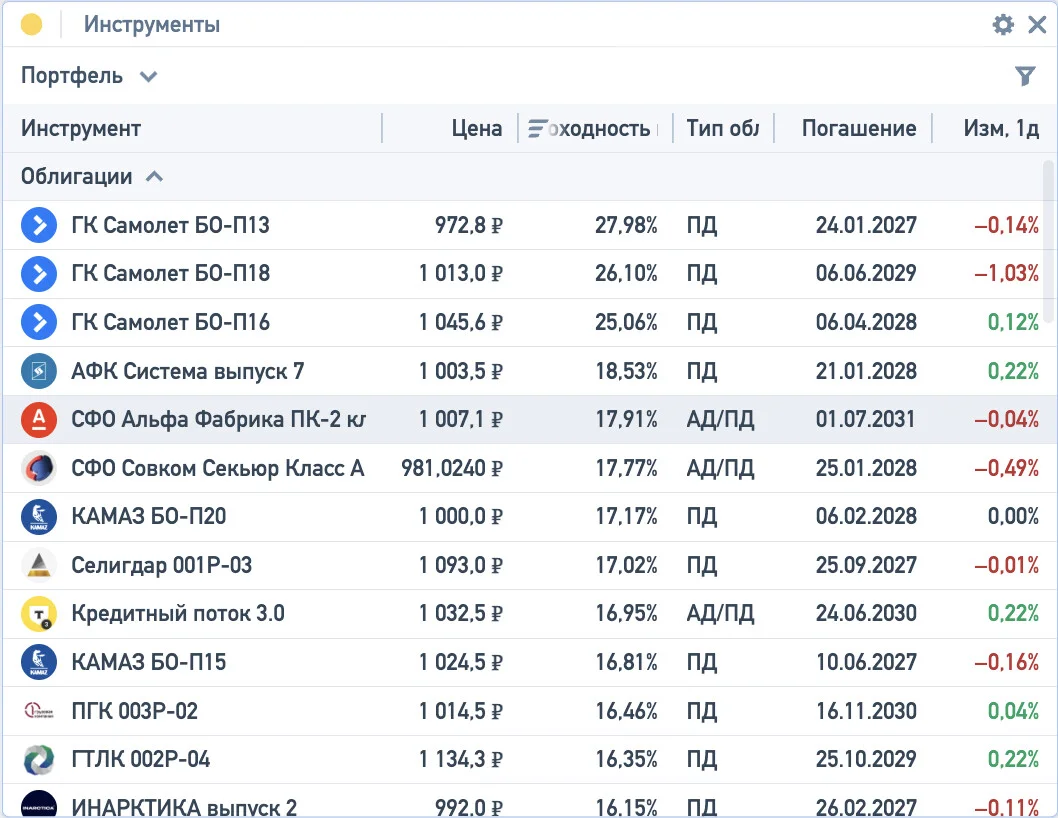Select ГК Самолет БО-П18 instrument name
This screenshot has width=1058, height=818.
coord(171,273)
